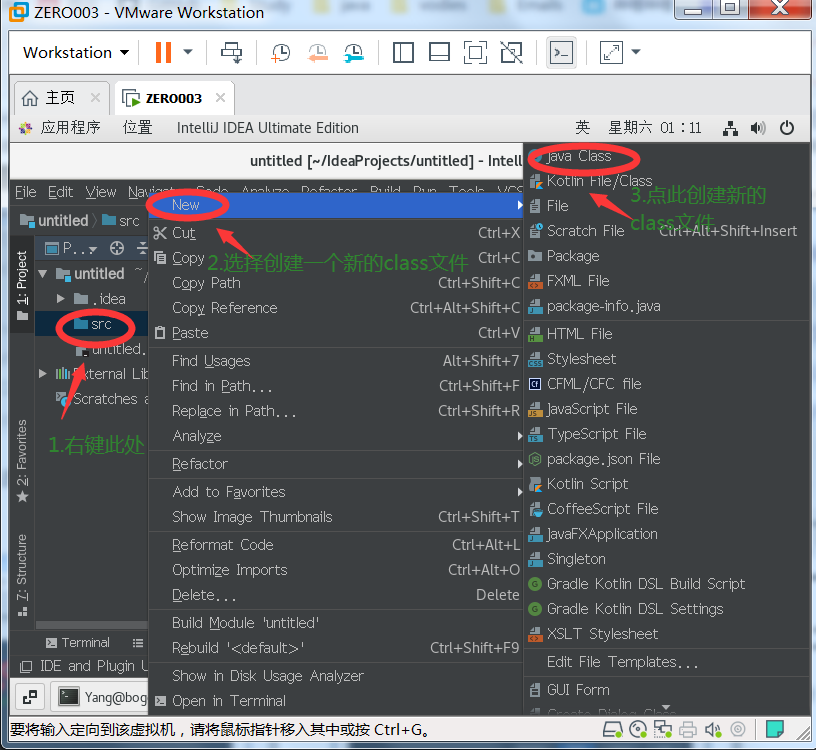This screenshot has width=816, height=750.
Task: Choose New in the context menu
Action: [336, 205]
